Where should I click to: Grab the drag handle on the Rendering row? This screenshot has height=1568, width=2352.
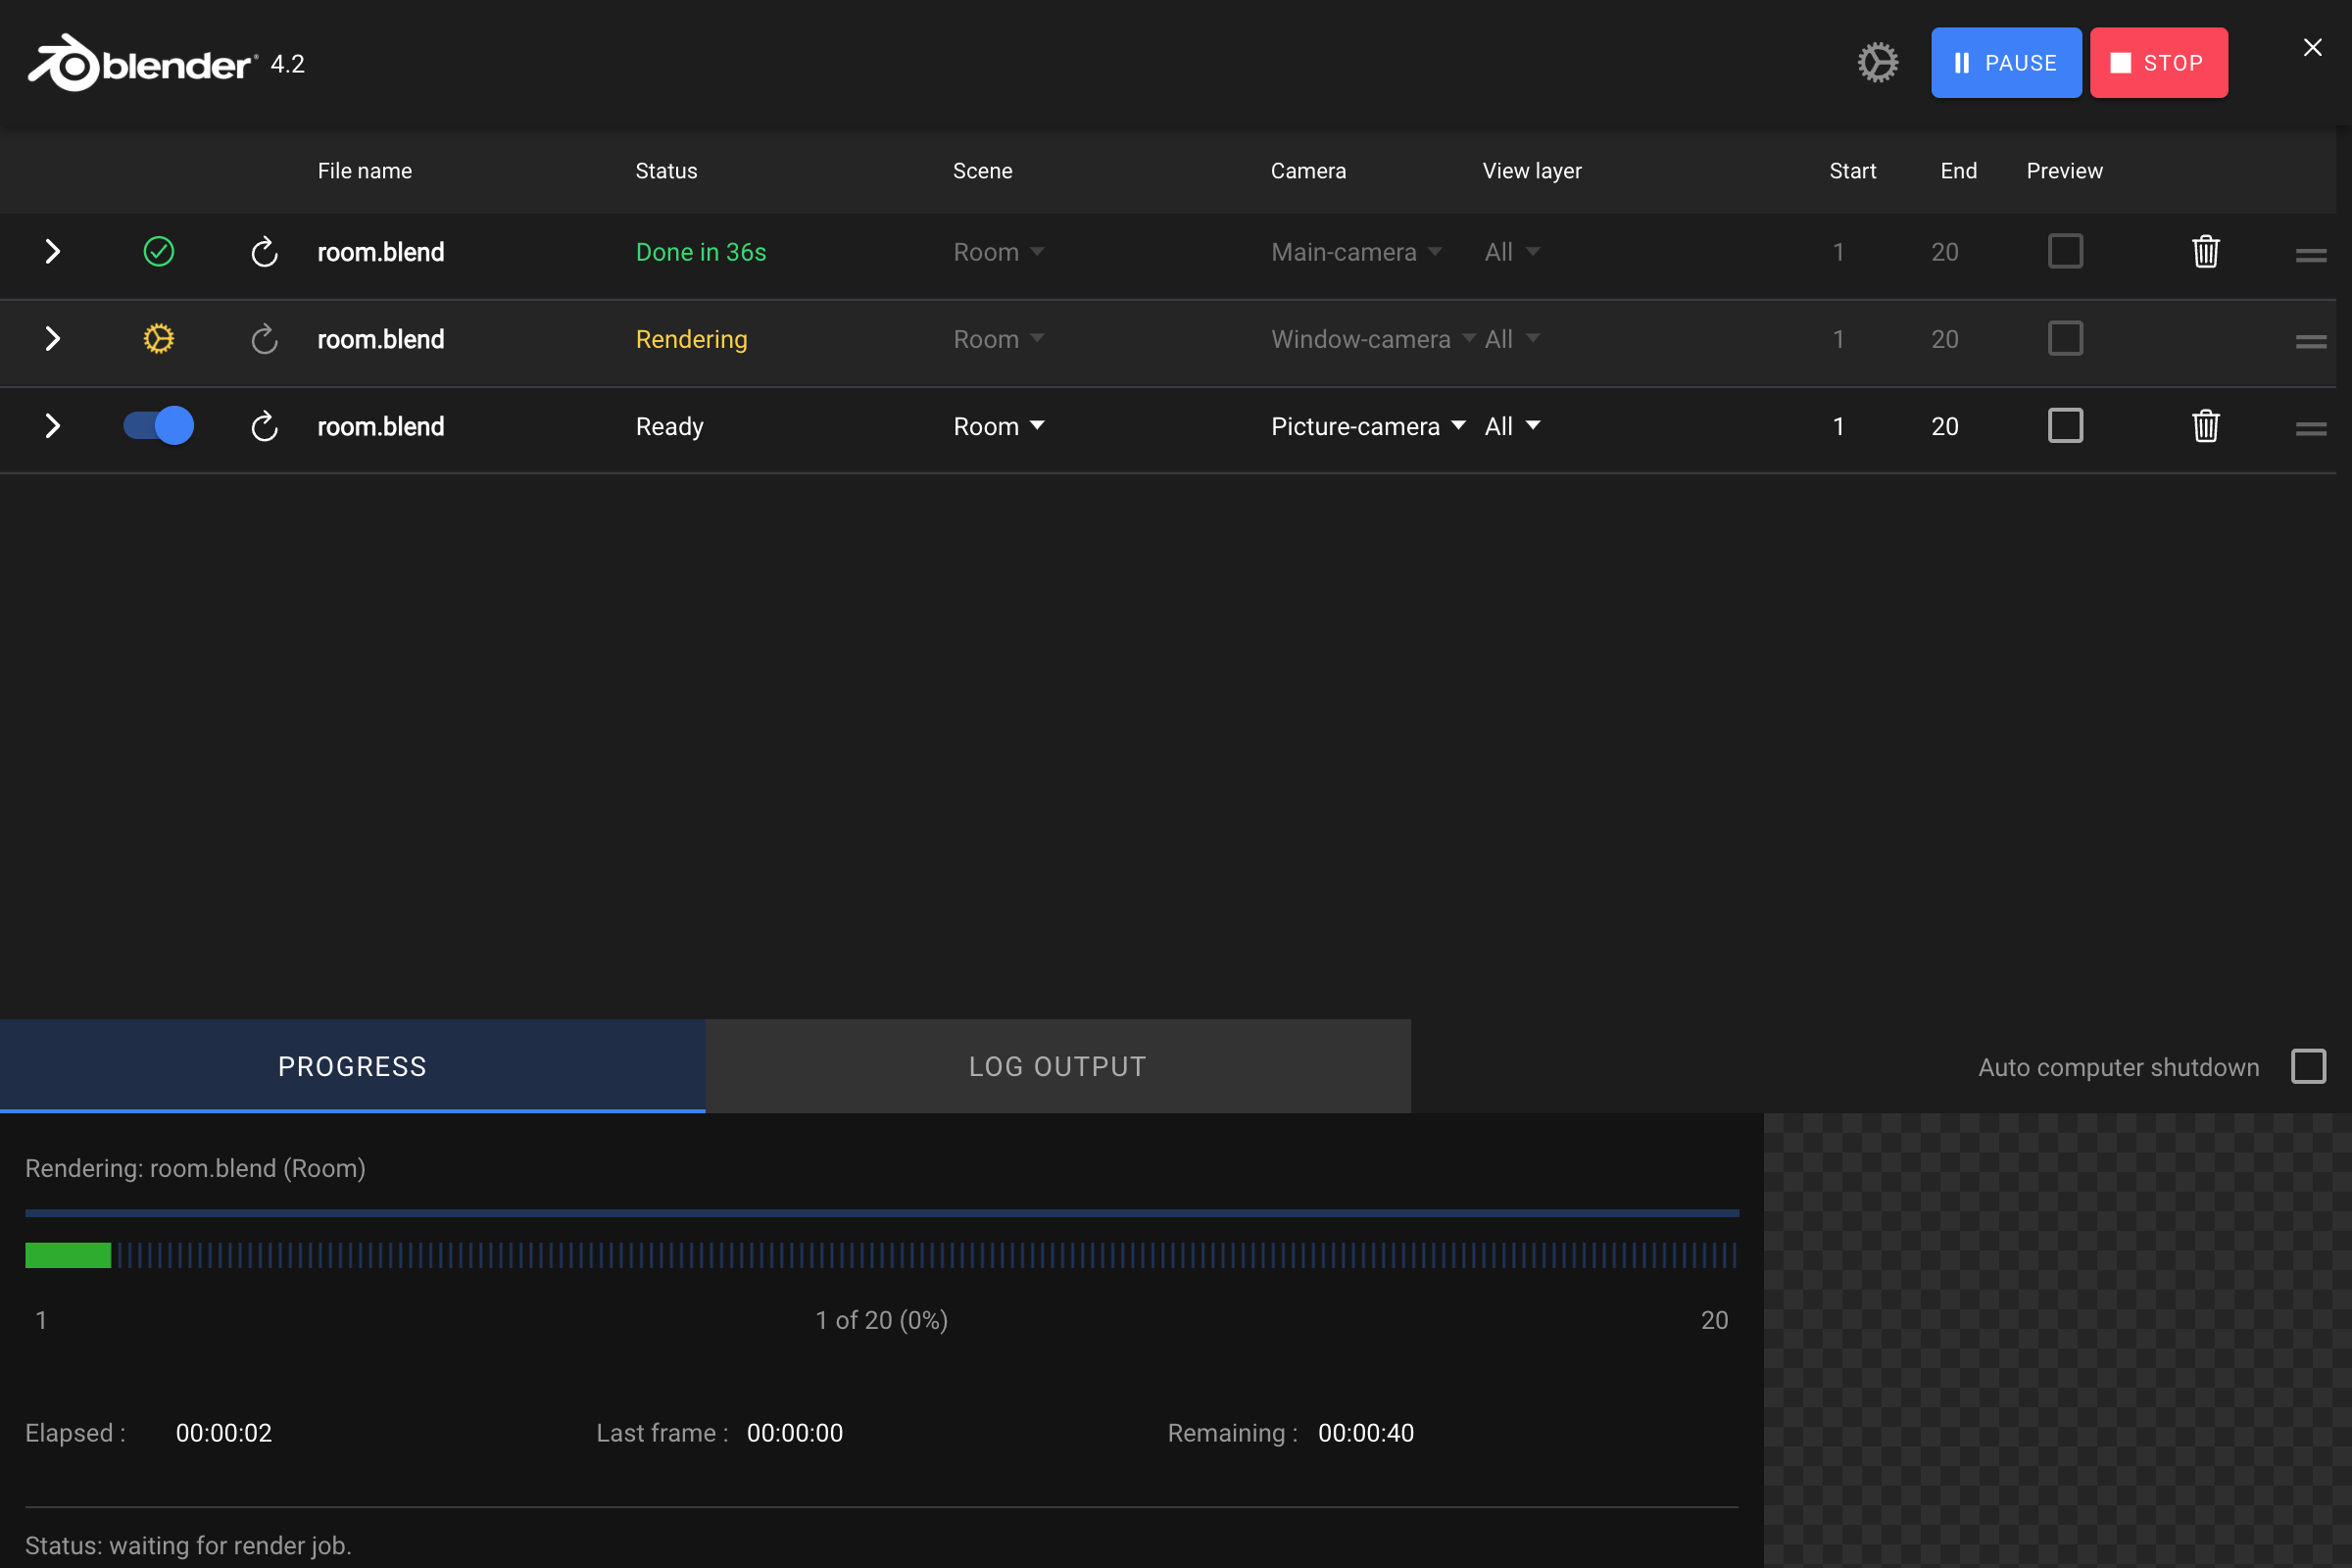pos(2310,341)
